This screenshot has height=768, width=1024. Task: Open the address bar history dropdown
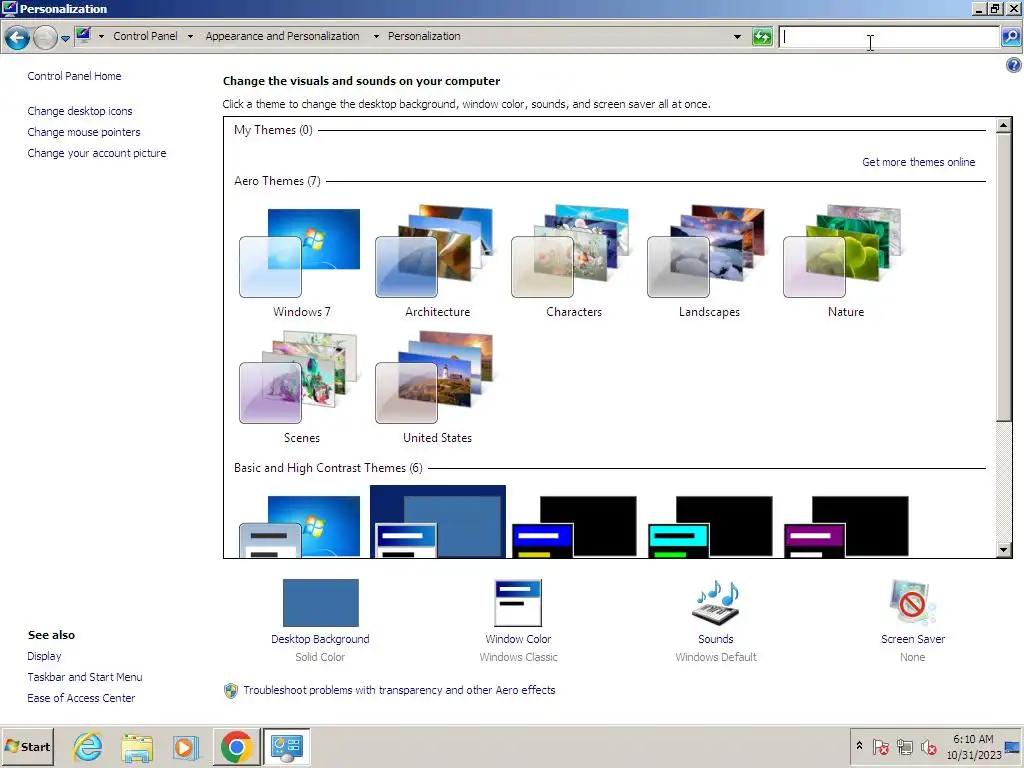pos(737,37)
